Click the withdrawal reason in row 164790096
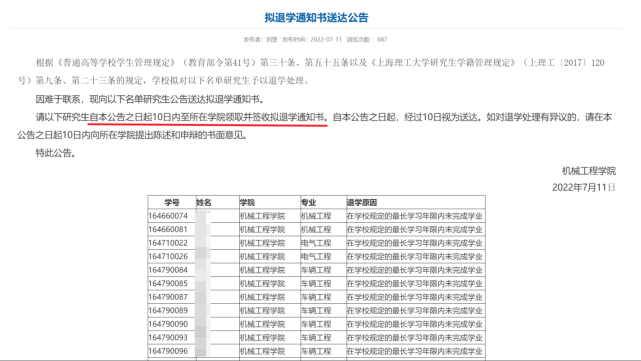Image resolution: width=641 pixels, height=361 pixels. [x=415, y=351]
